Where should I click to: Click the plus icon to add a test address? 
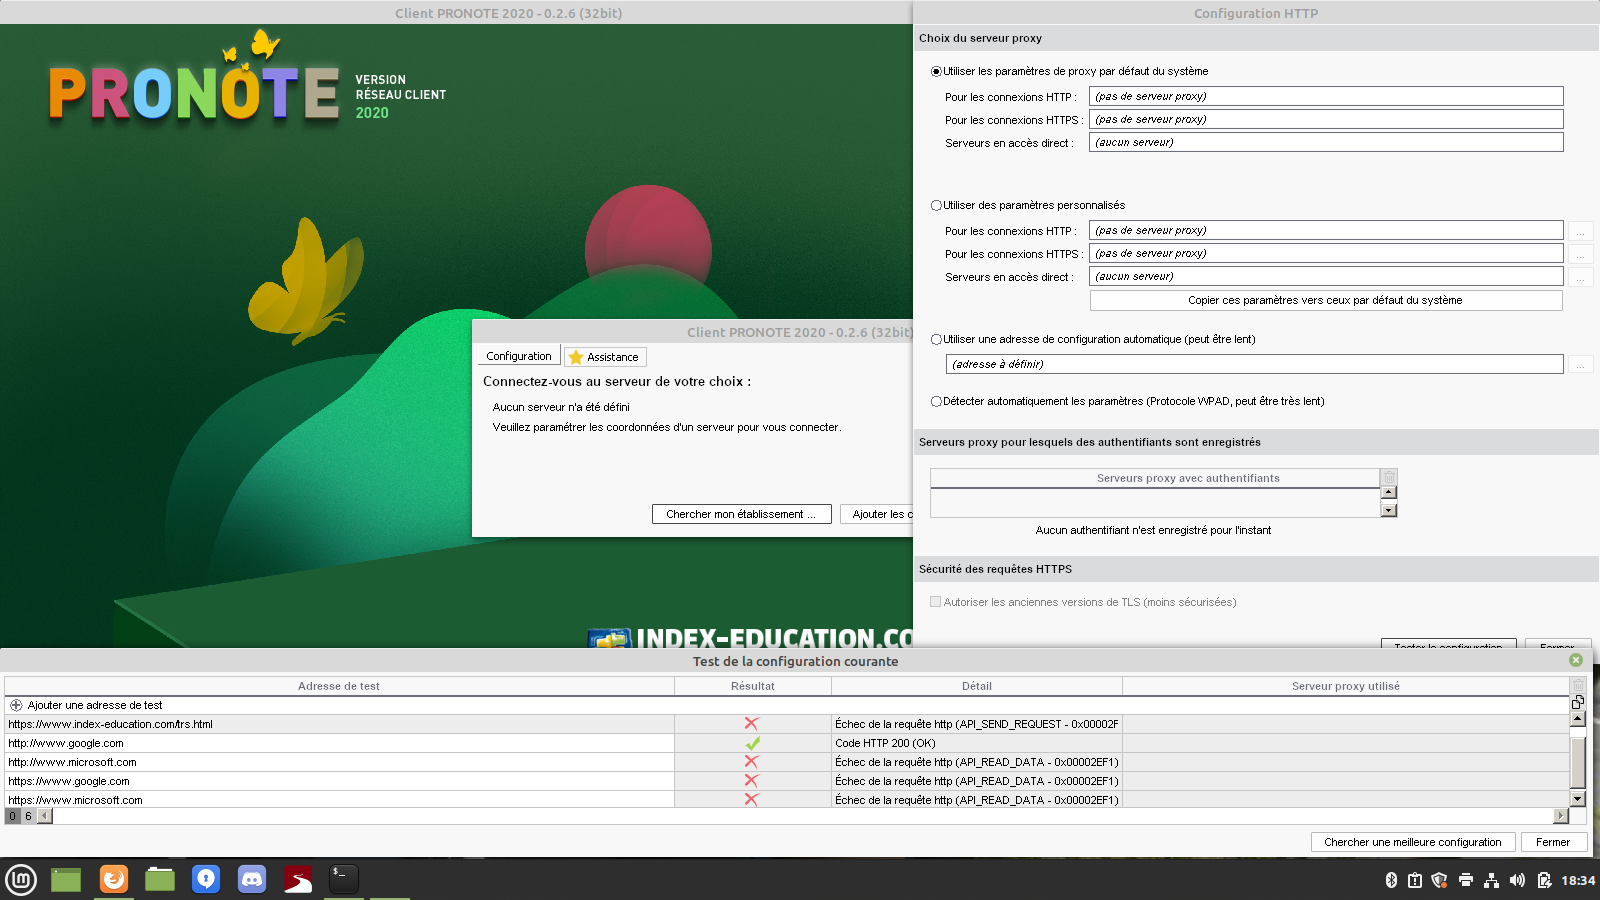click(x=16, y=705)
